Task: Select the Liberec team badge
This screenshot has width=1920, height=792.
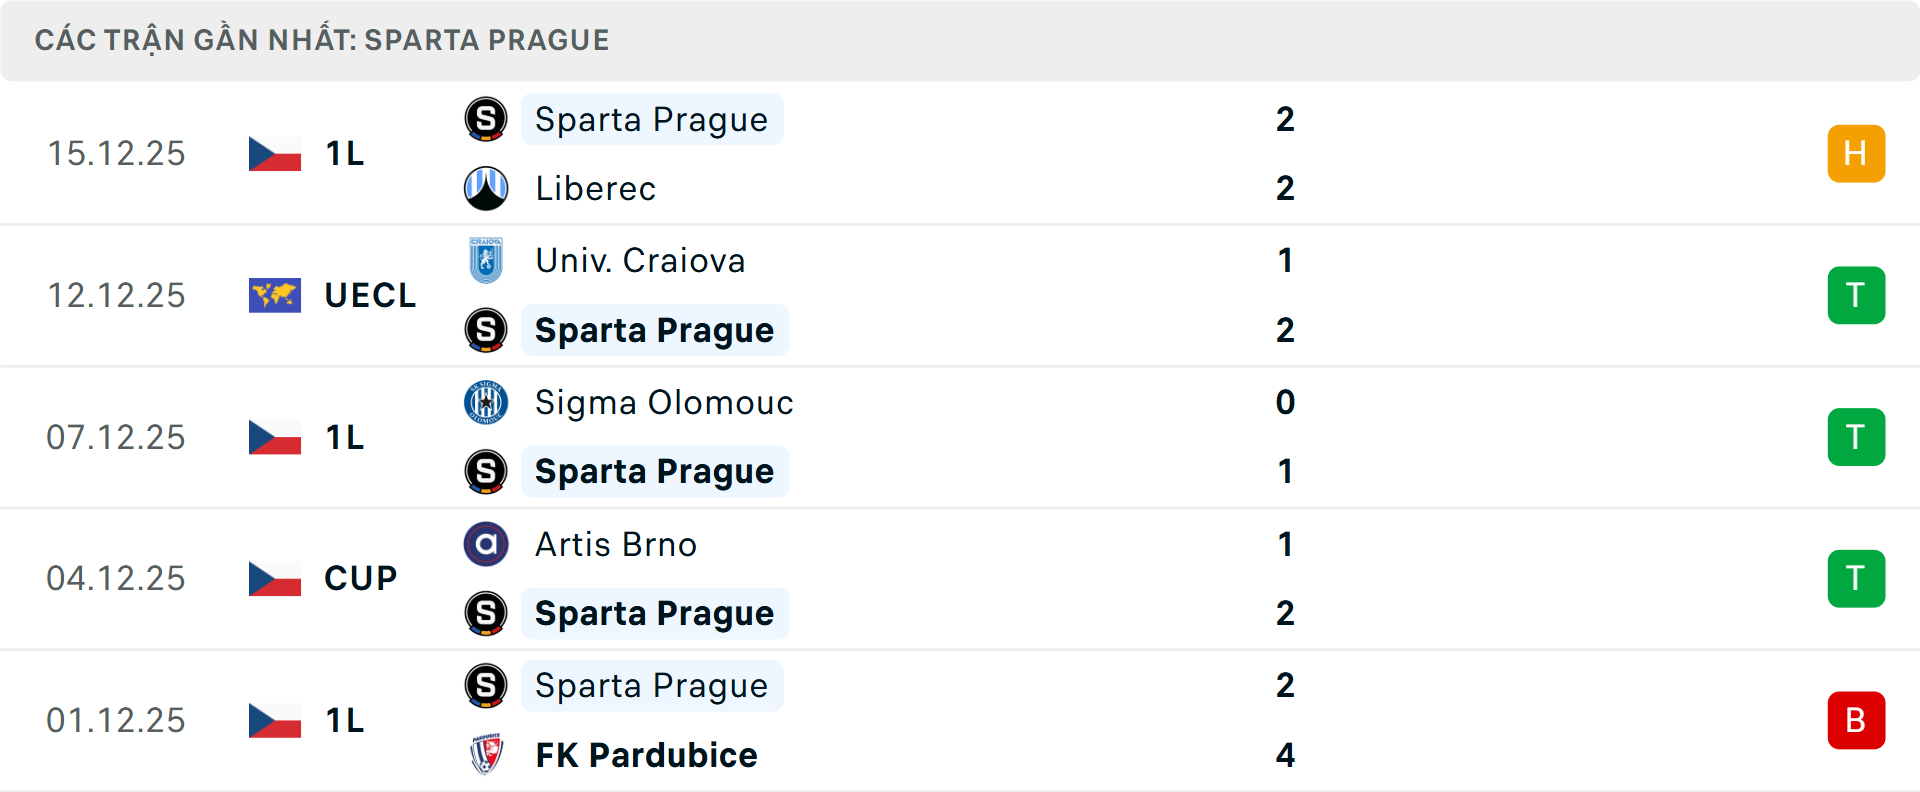Action: tap(486, 188)
